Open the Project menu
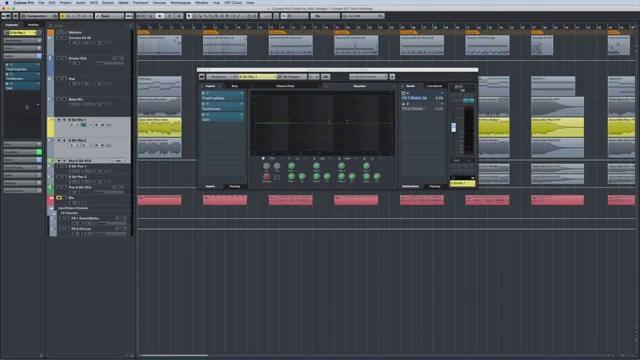Viewport: 640px width, 360px height. tap(65, 2)
